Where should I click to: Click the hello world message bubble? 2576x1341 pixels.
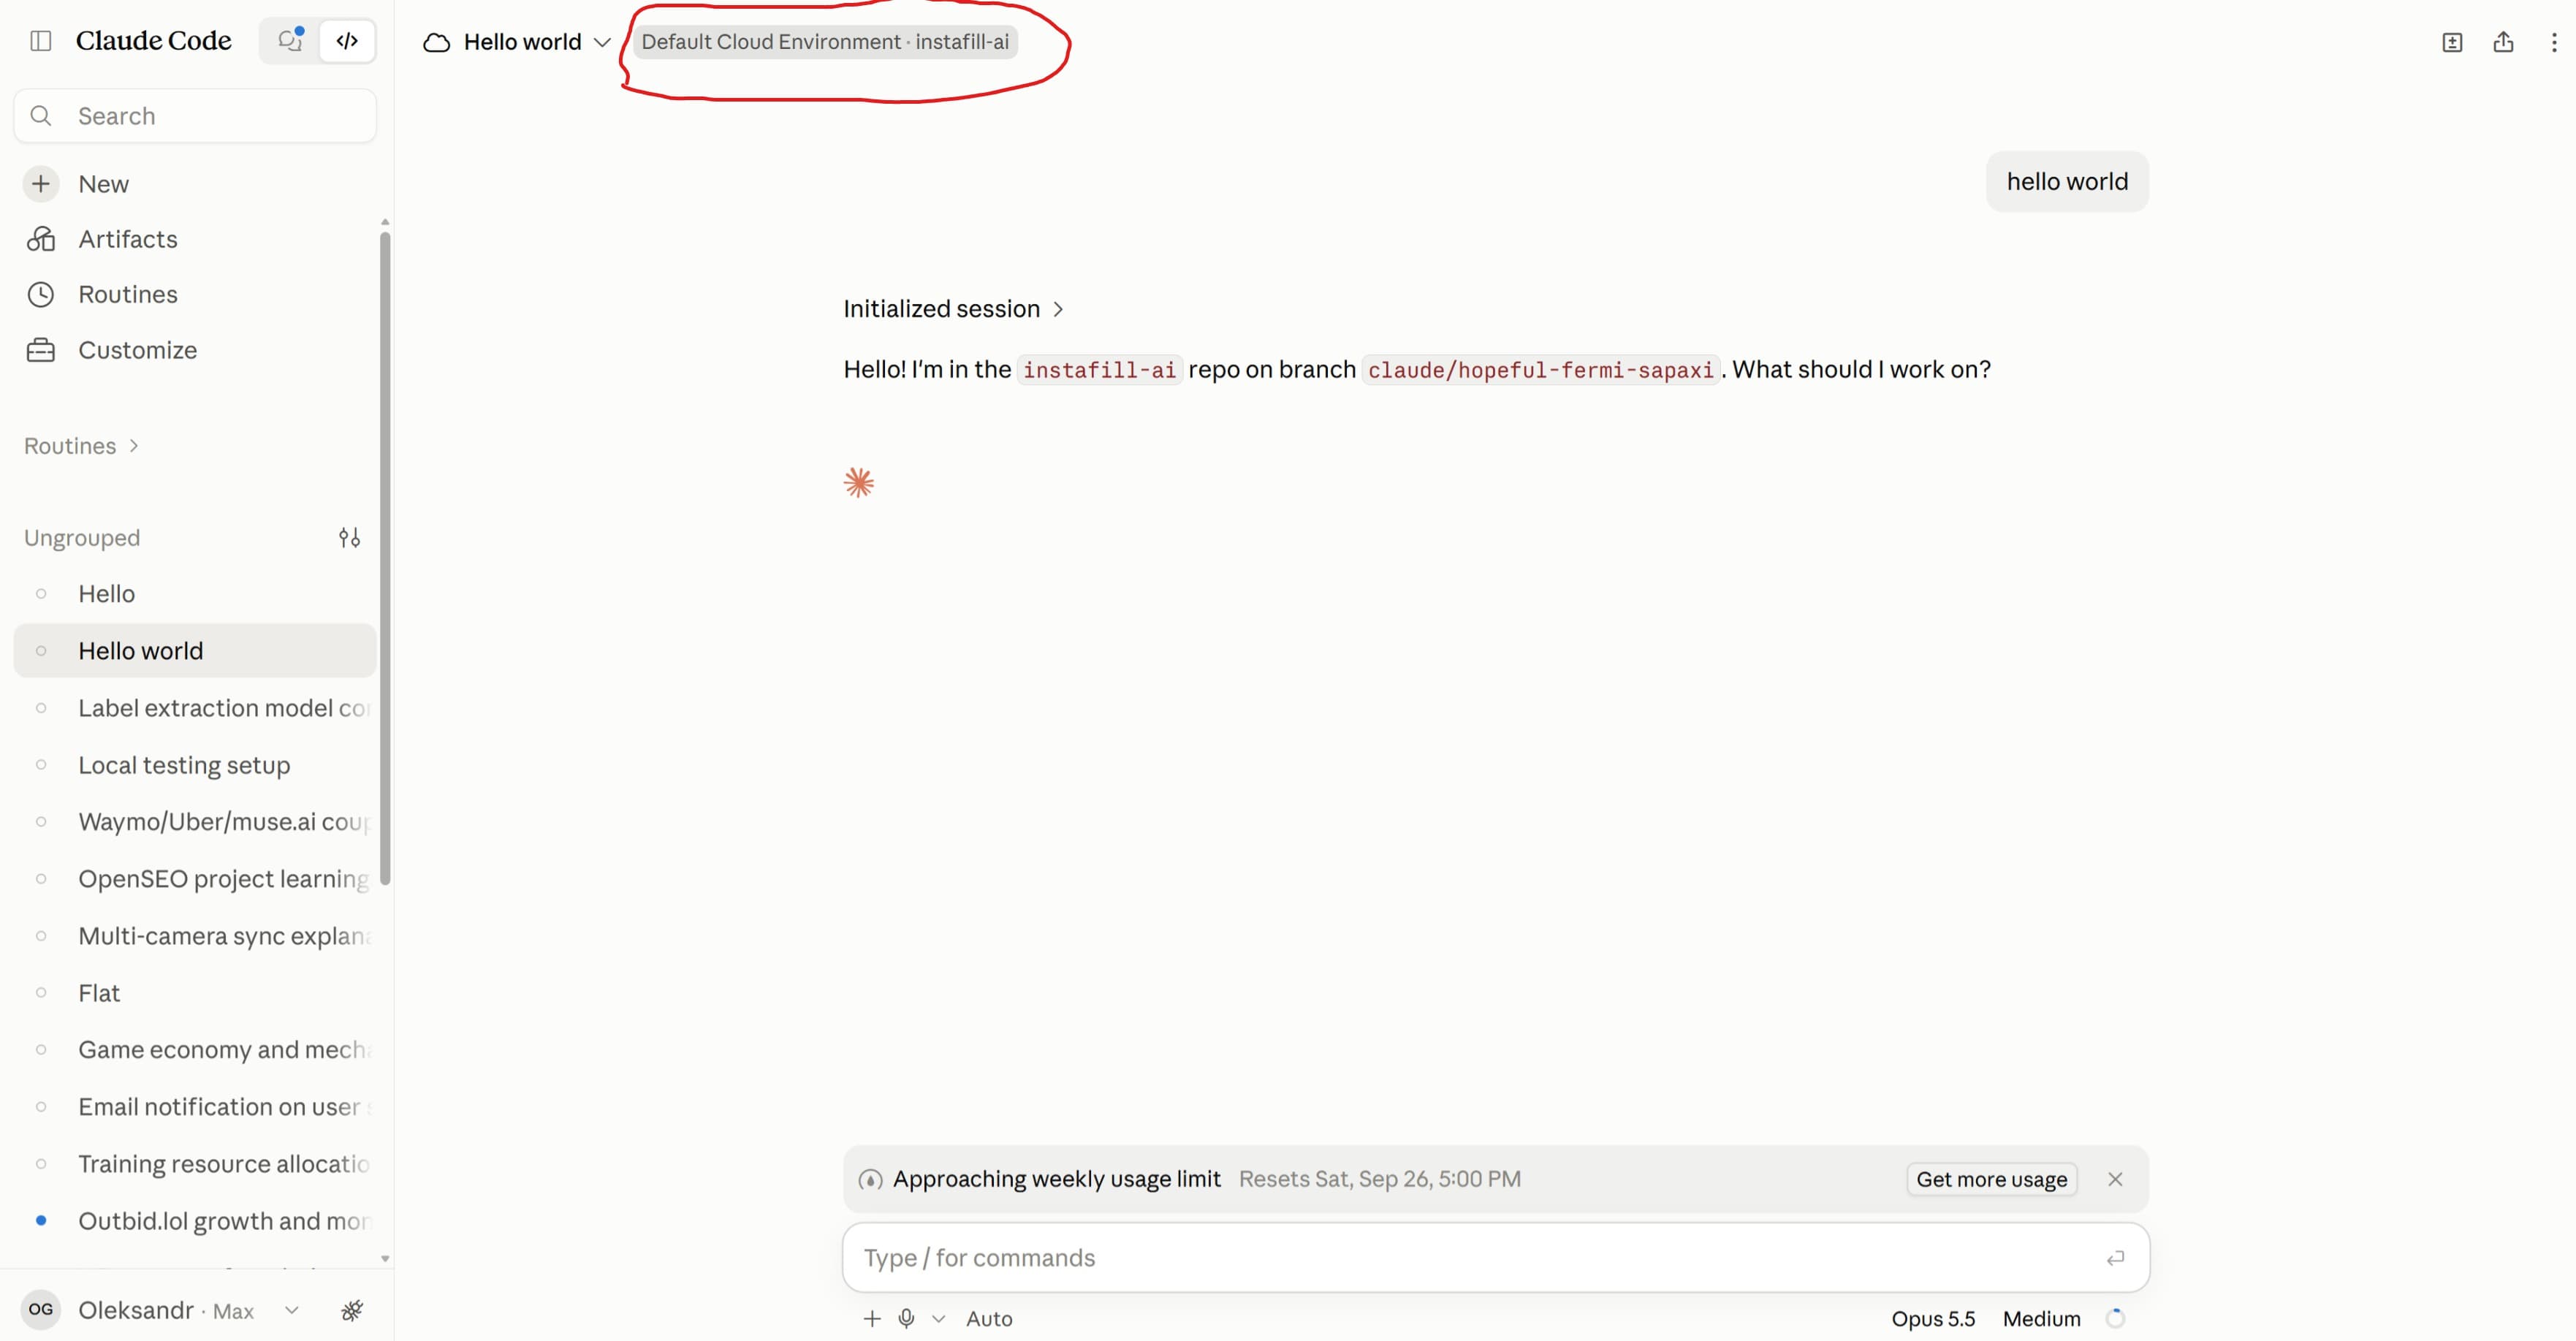(2067, 182)
